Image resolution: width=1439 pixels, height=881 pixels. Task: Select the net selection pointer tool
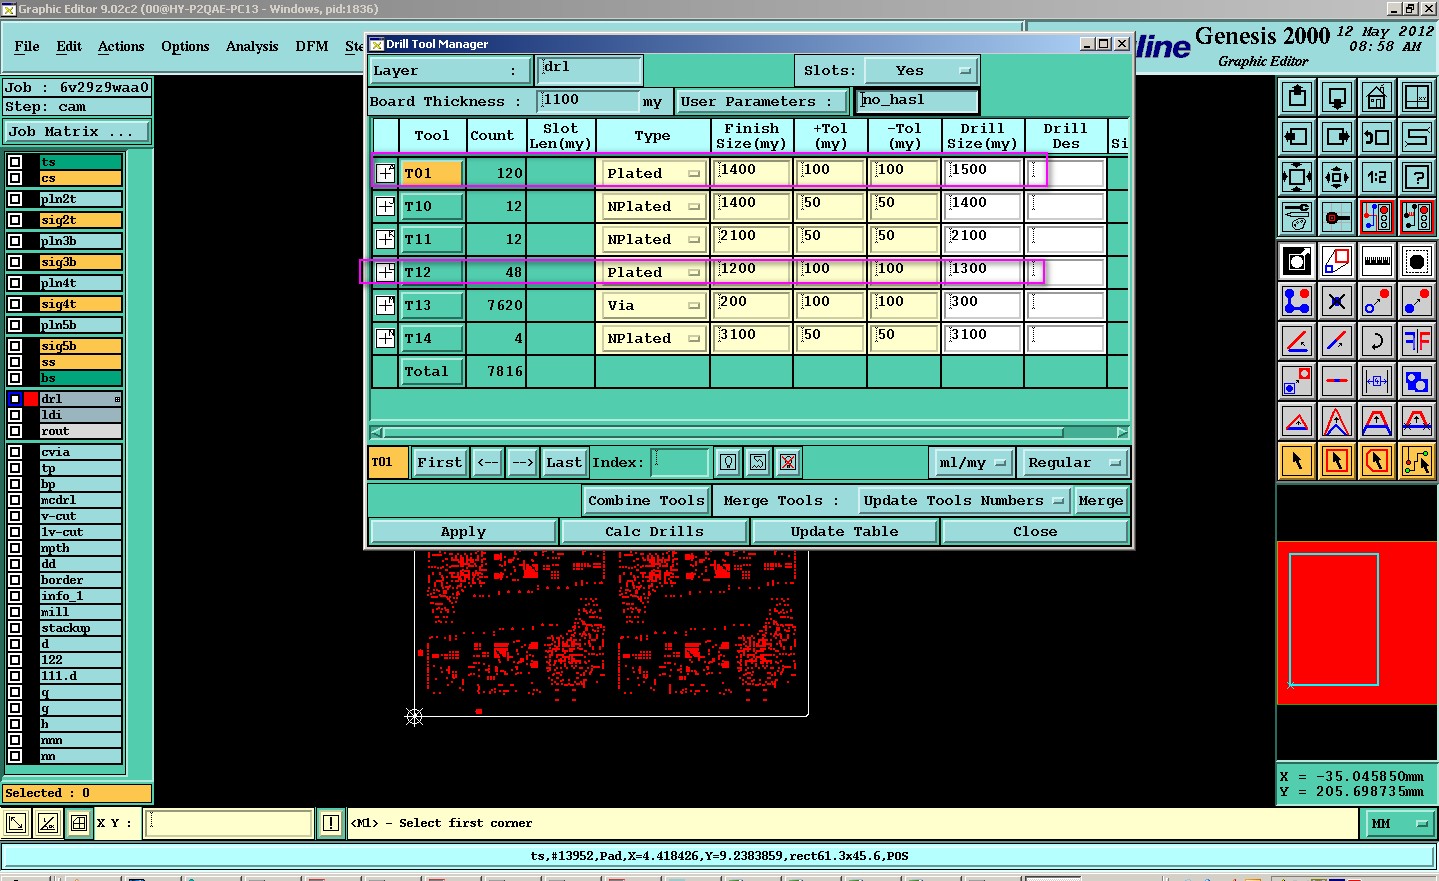coord(1417,461)
